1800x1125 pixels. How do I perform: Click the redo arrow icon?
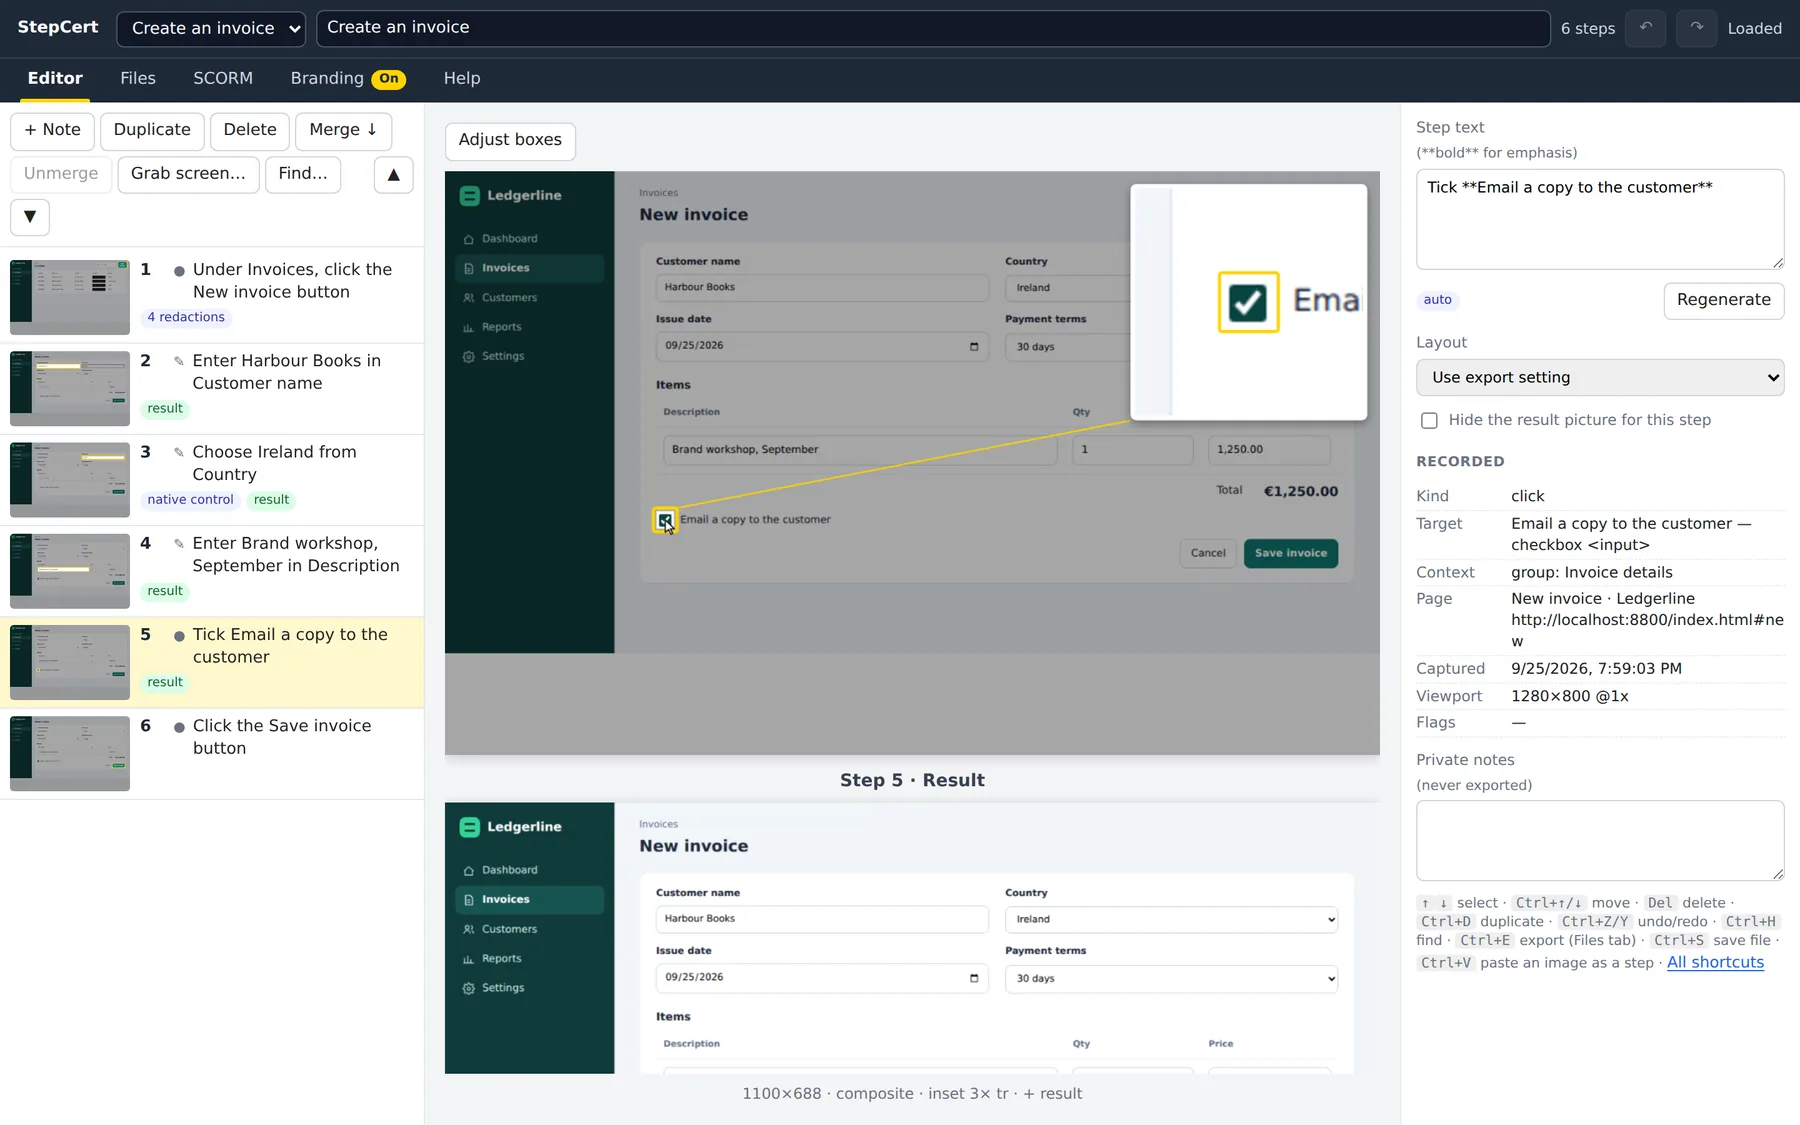pyautogui.click(x=1696, y=28)
